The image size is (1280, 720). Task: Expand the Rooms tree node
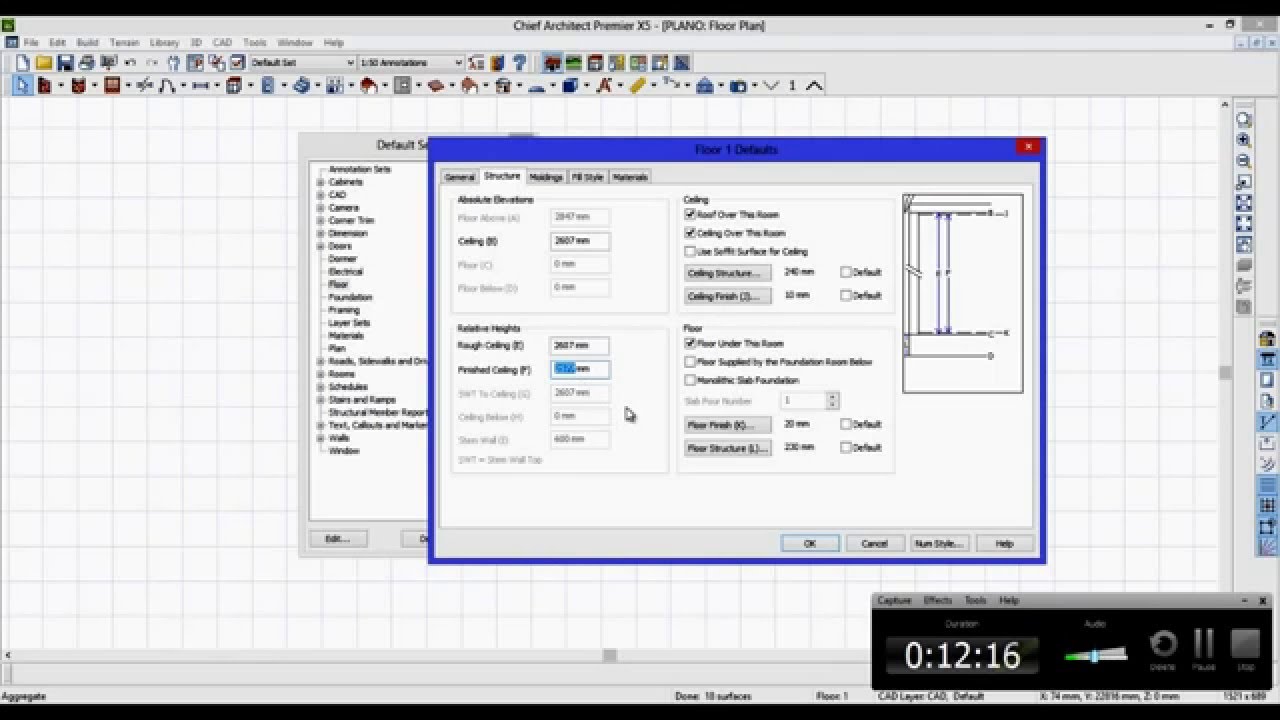pos(321,374)
